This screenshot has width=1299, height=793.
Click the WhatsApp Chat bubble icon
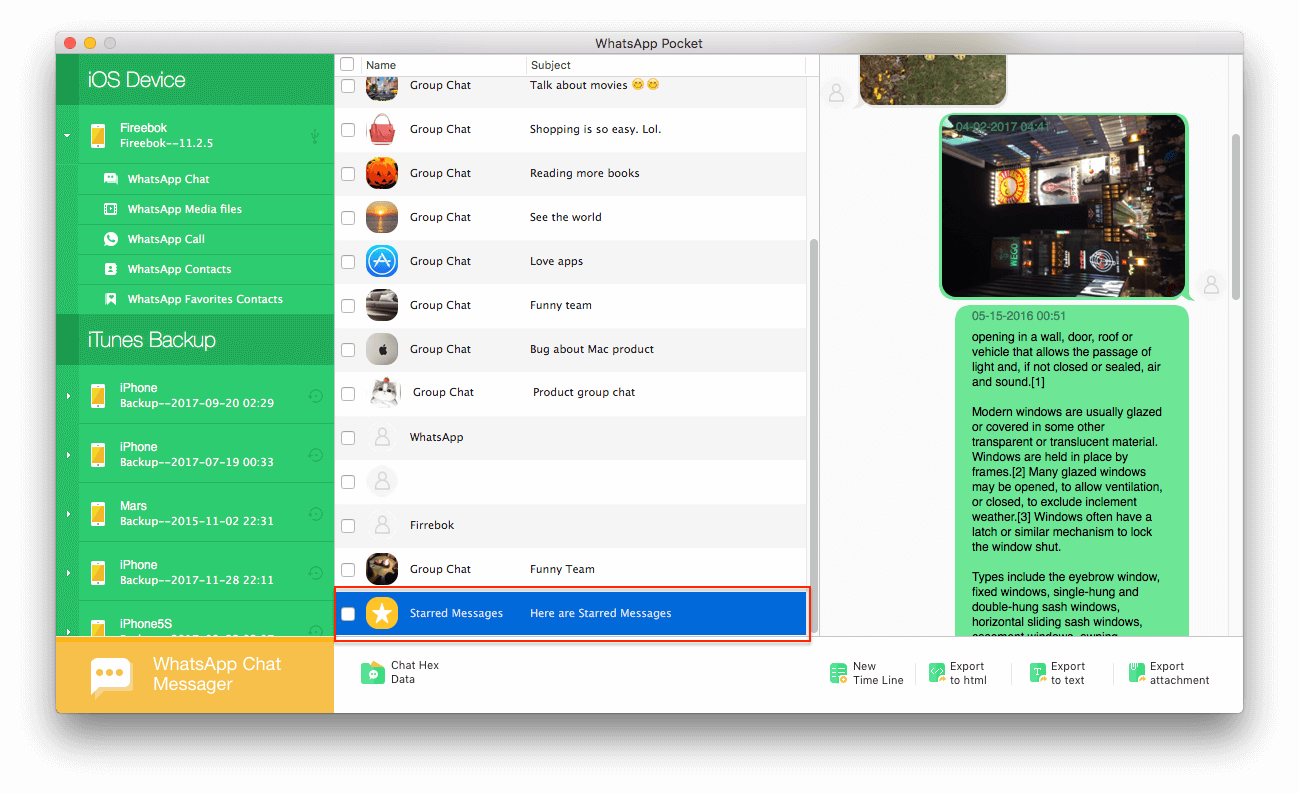(110, 179)
